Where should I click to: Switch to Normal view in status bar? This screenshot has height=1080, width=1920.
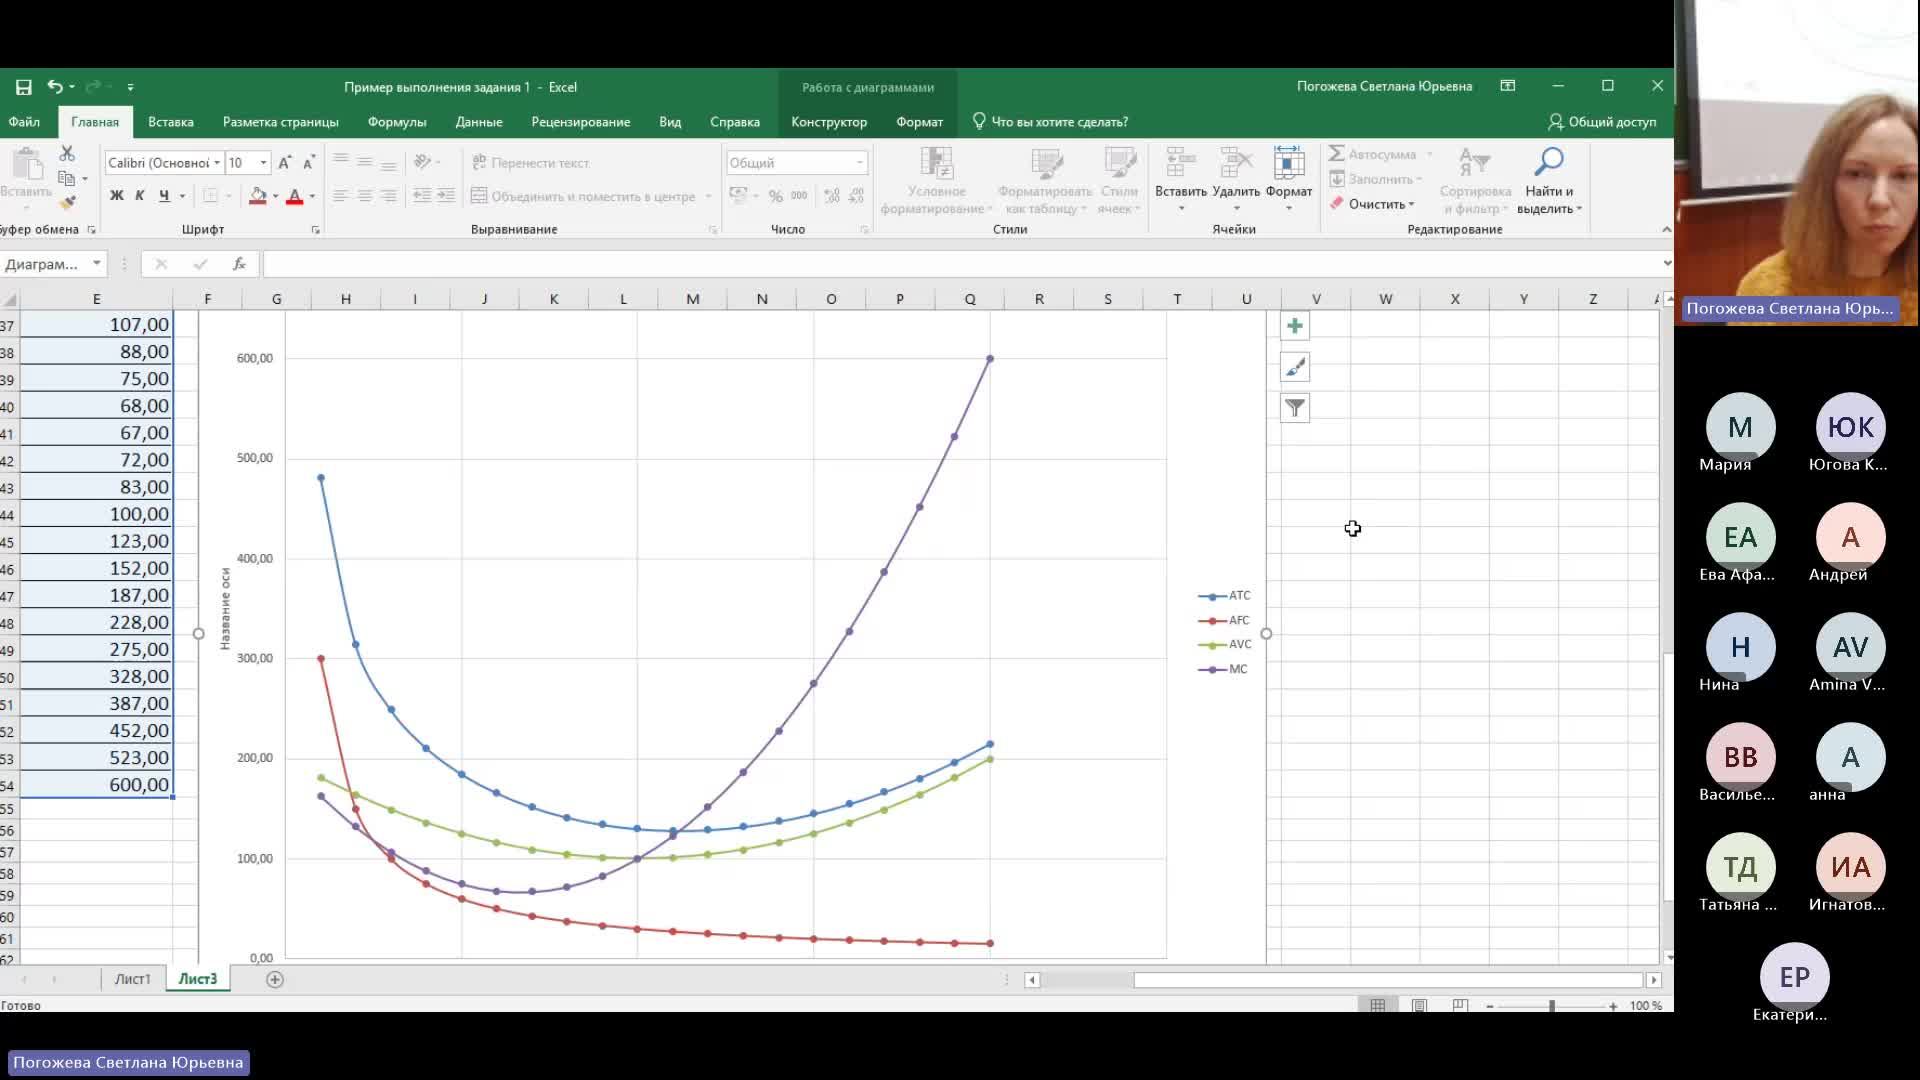coord(1378,1006)
